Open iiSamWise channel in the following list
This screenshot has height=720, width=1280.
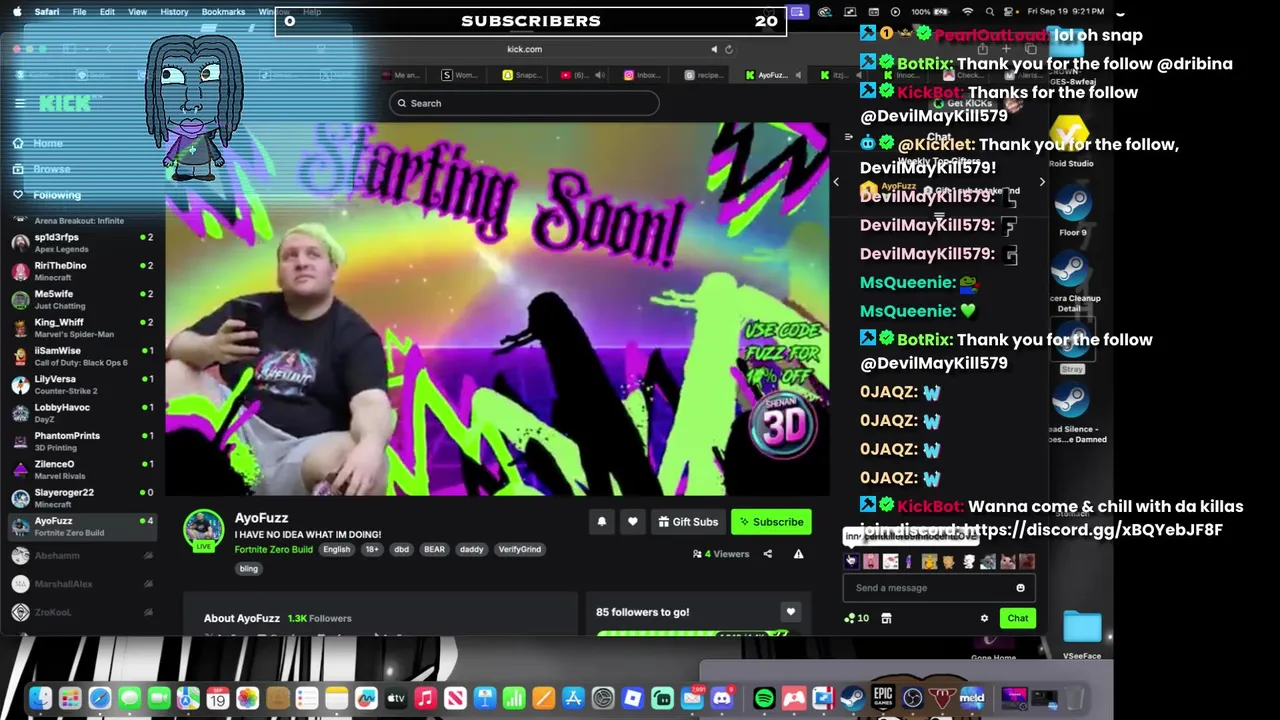point(82,356)
